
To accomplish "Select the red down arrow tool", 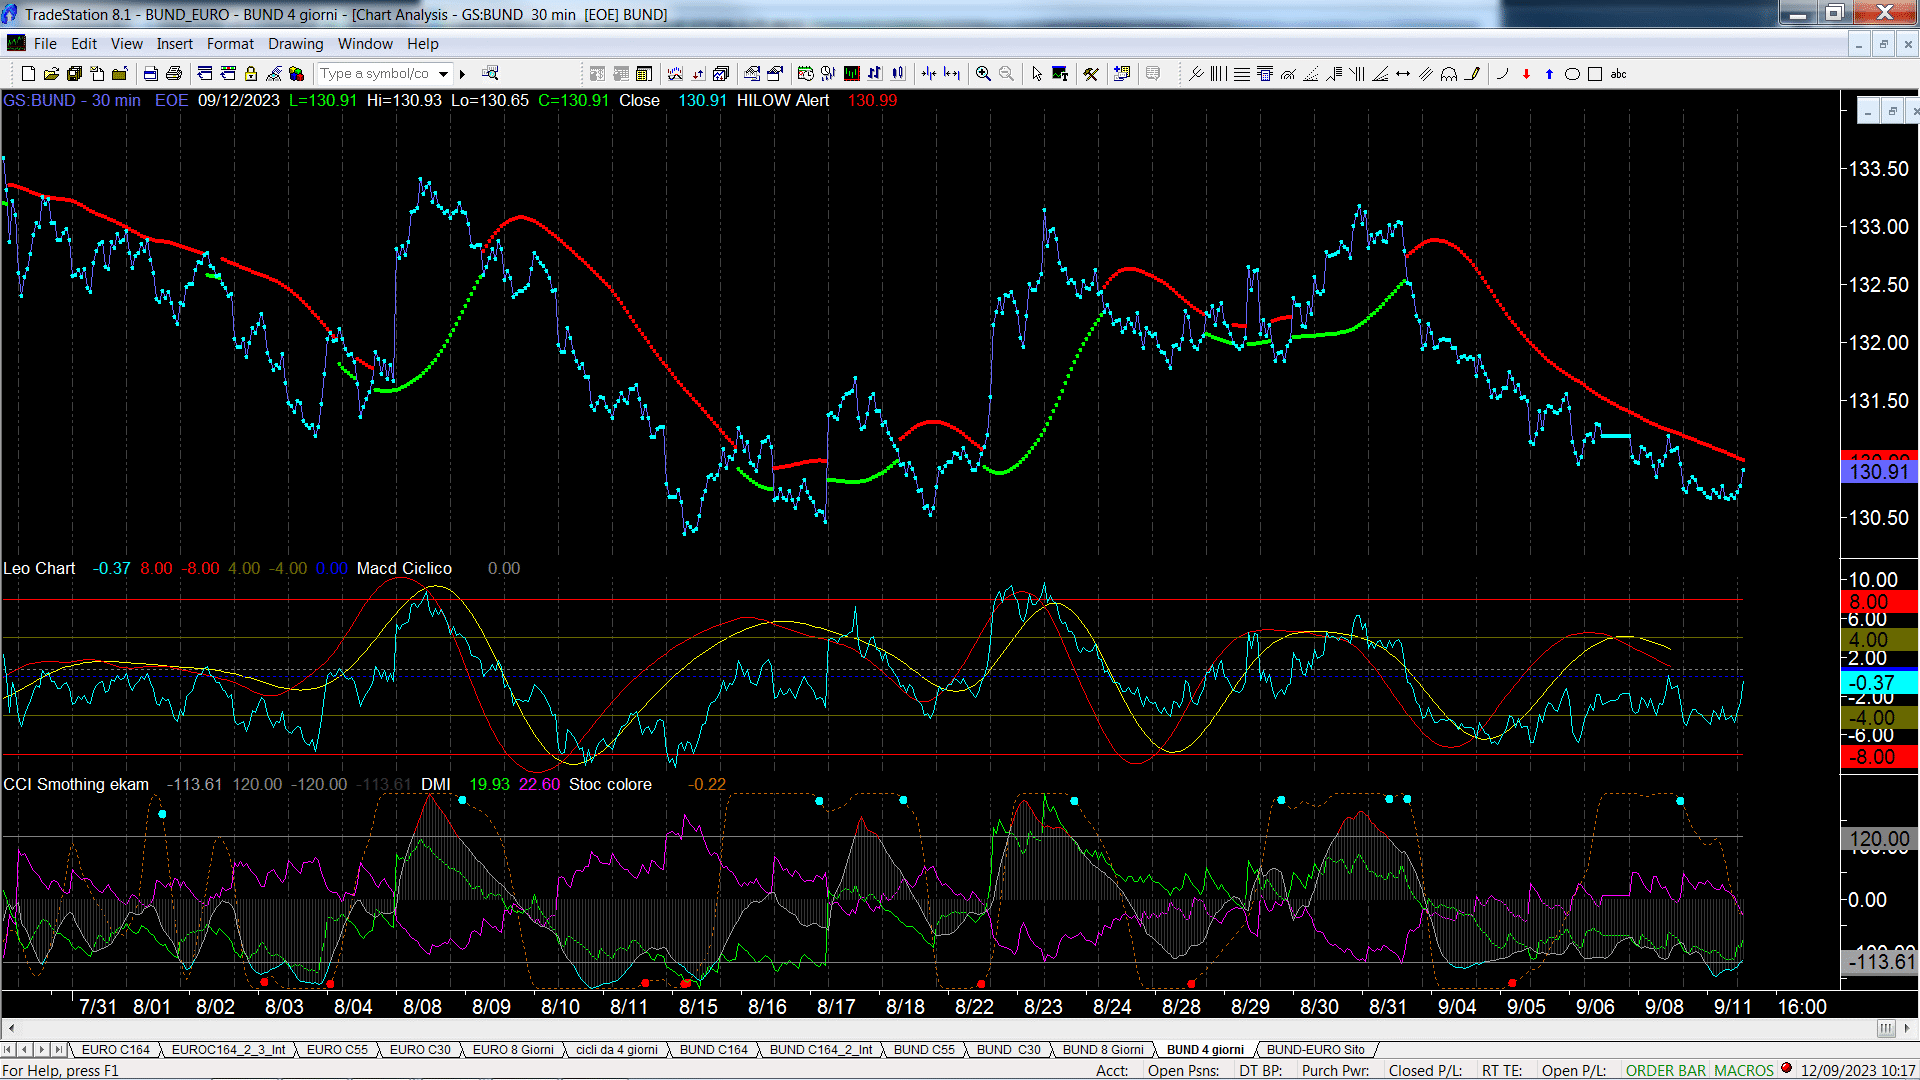I will [x=1526, y=73].
